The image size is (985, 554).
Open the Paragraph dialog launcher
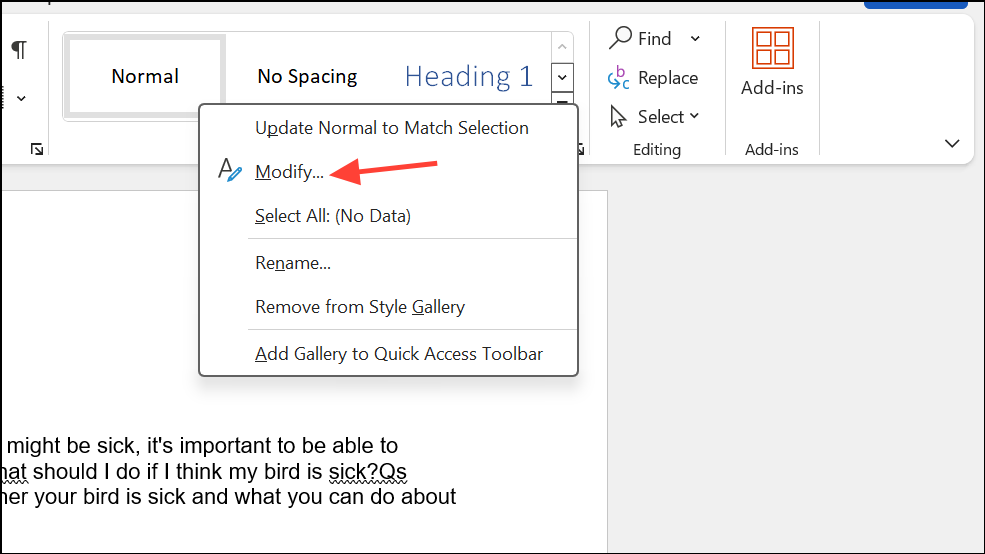coord(37,149)
